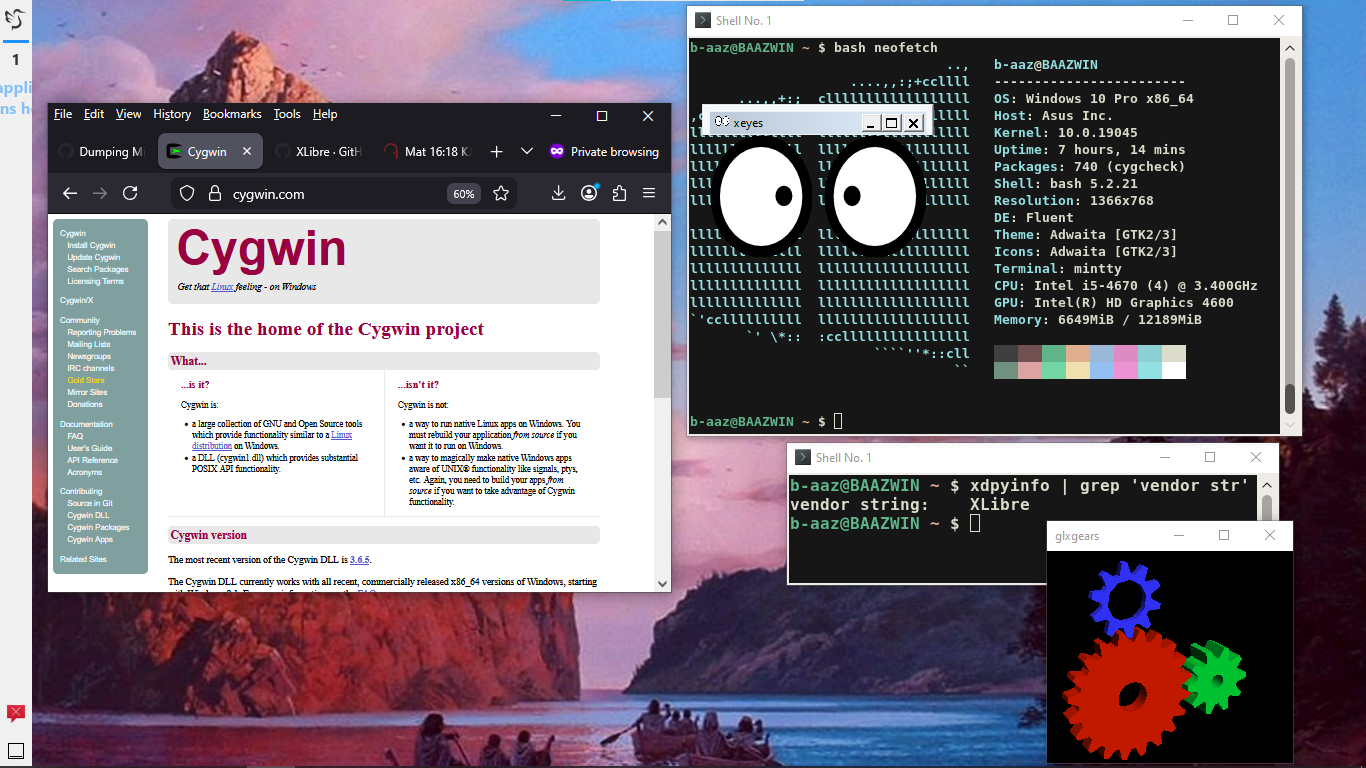Click the site security padlock icon

coord(214,194)
